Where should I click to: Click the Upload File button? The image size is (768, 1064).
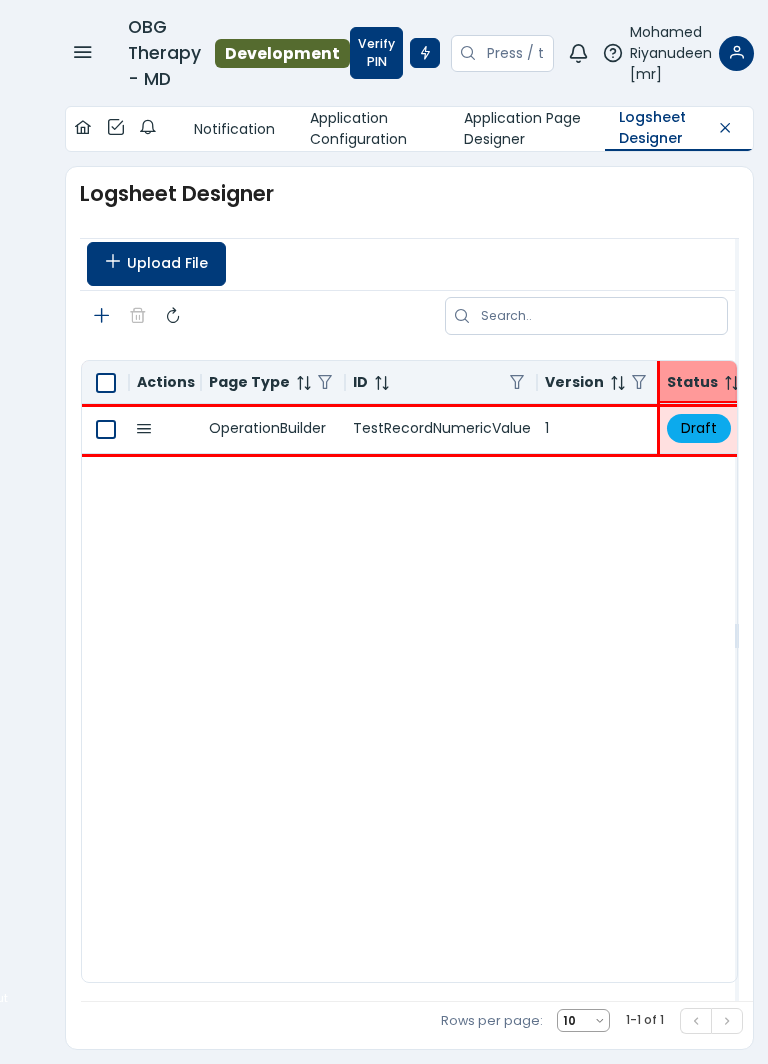(156, 264)
